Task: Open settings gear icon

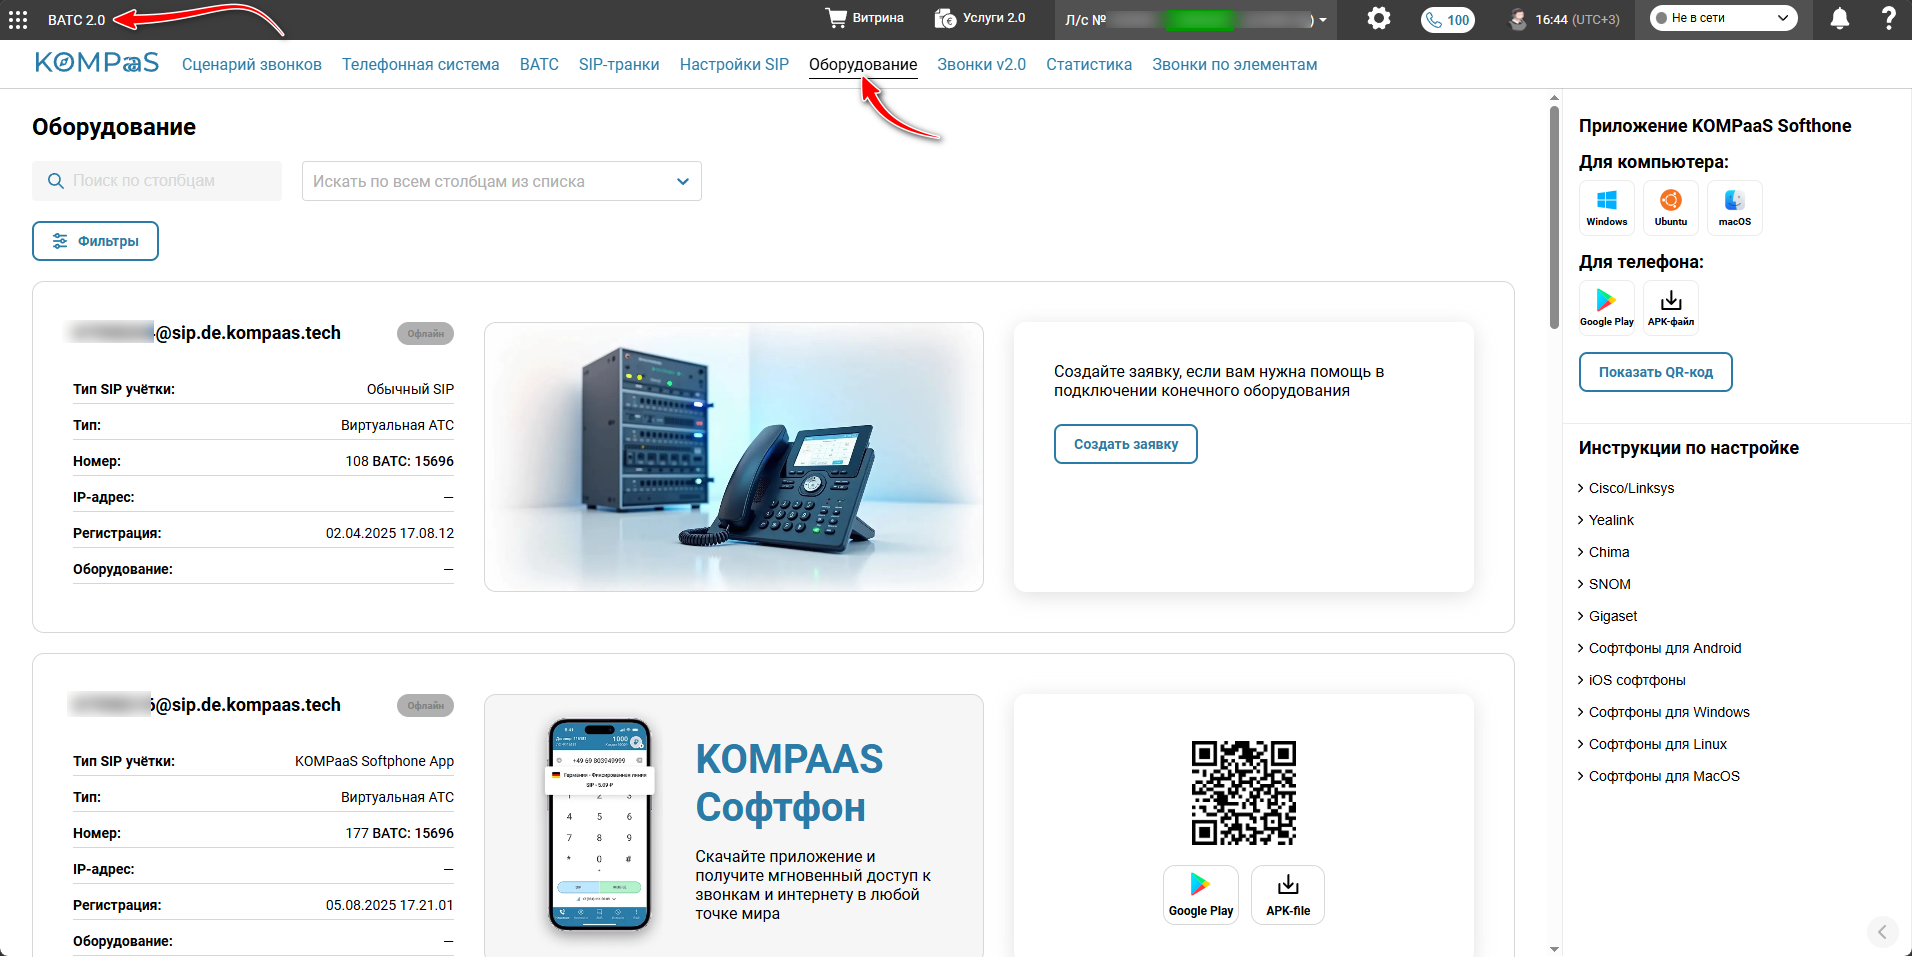Action: (x=1379, y=18)
